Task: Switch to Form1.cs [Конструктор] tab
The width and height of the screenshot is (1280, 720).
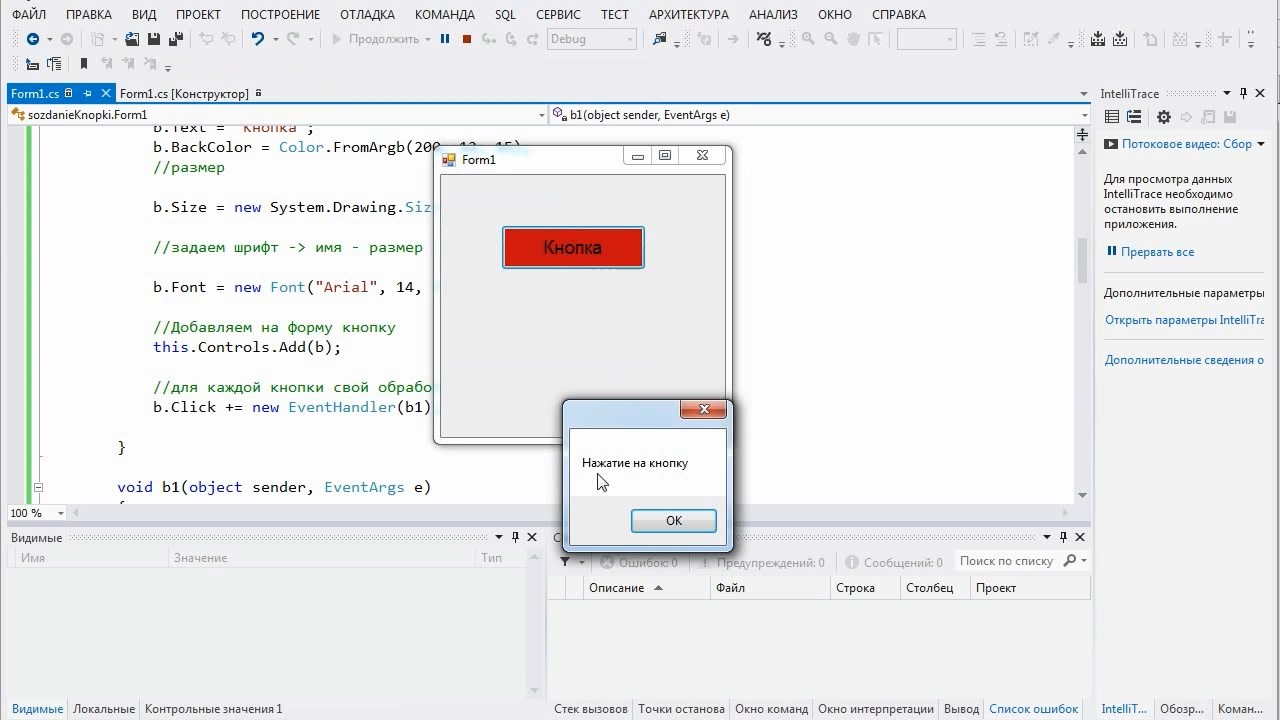Action: point(184,94)
